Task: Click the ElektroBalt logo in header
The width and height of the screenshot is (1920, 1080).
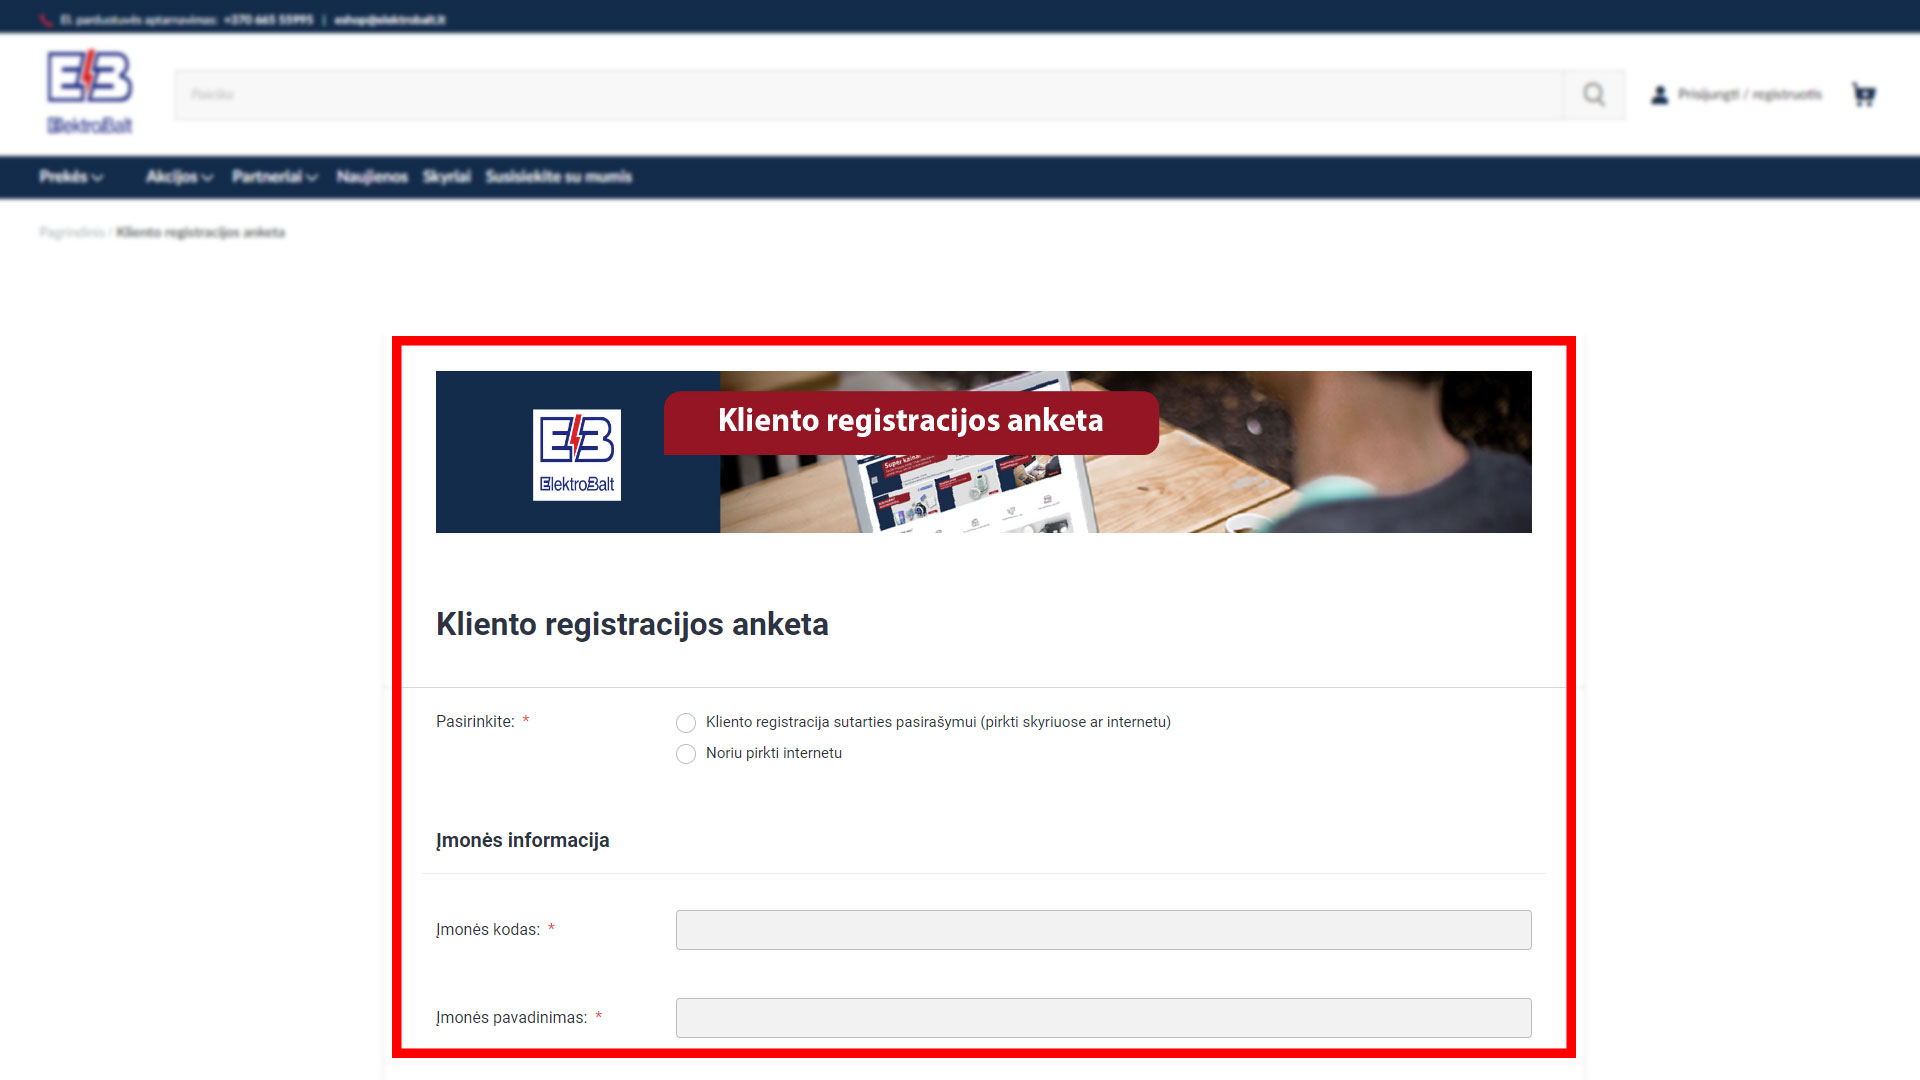Action: click(89, 91)
